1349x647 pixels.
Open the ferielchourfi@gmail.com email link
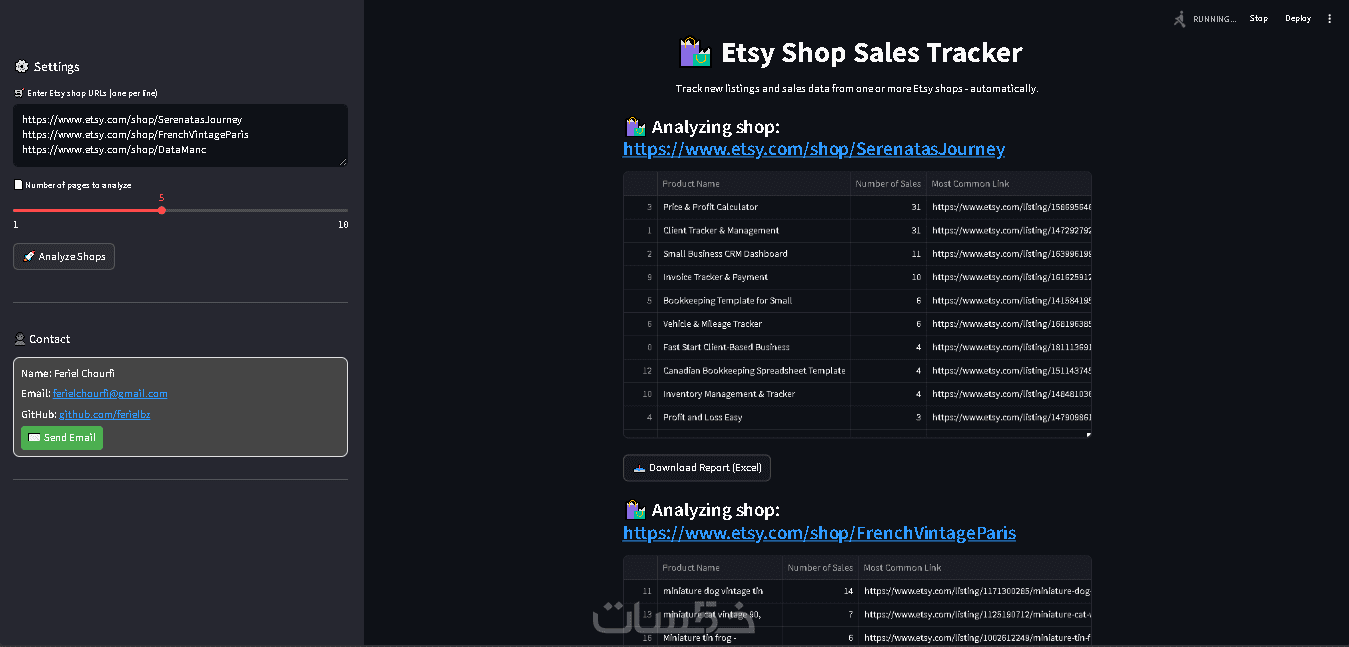pos(110,394)
